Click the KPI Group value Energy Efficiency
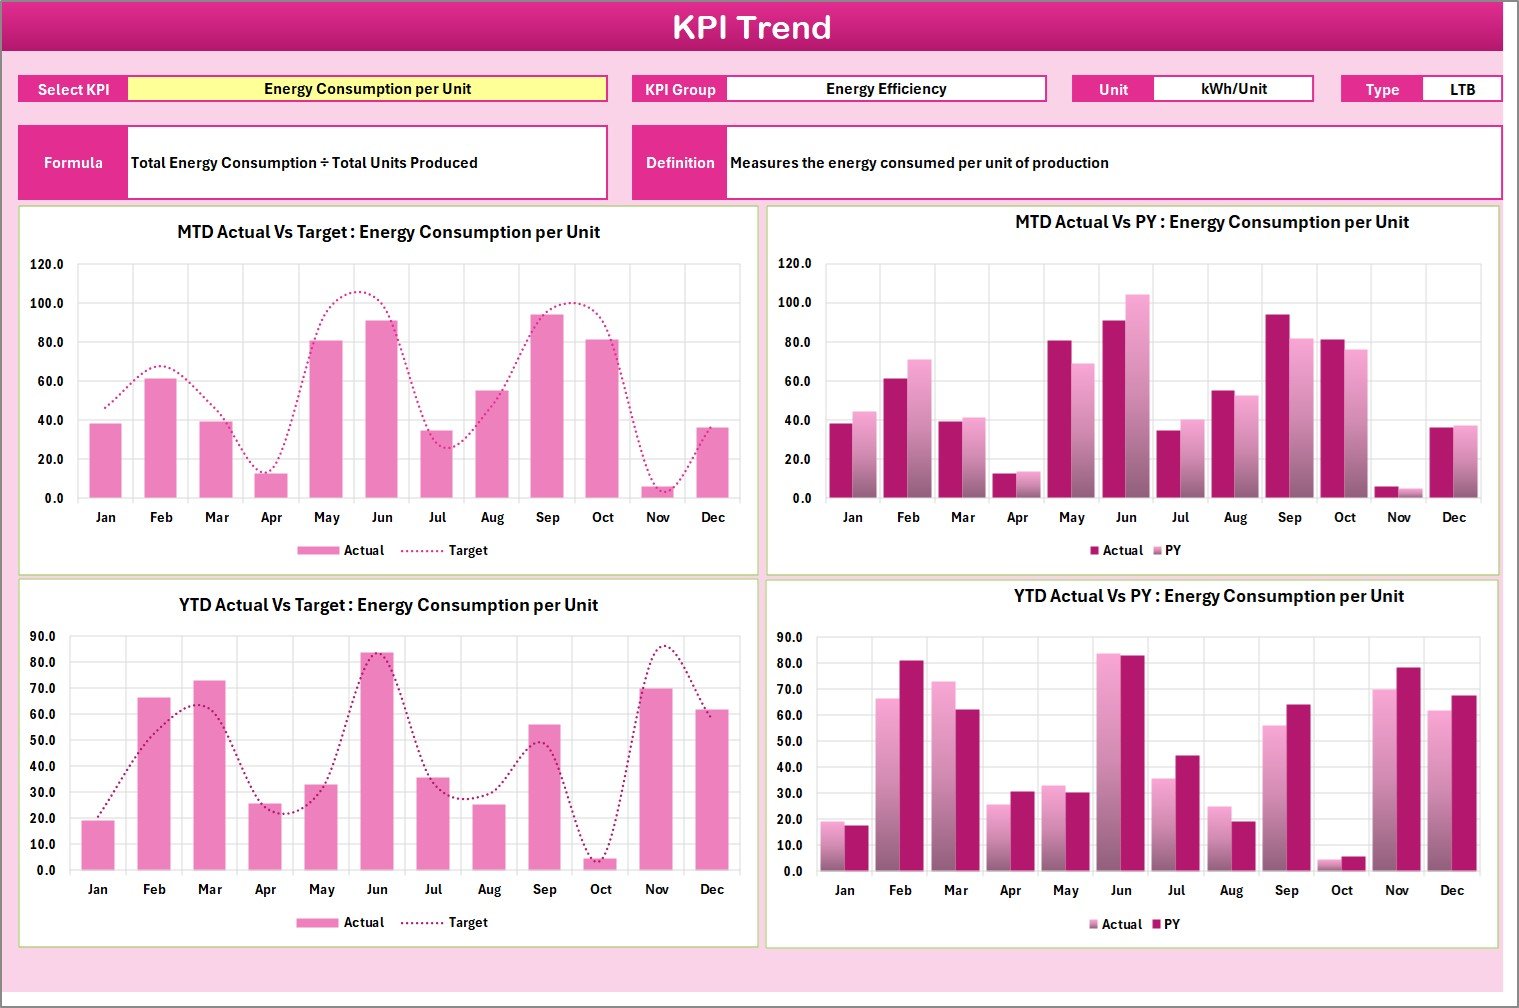The image size is (1519, 1008). pos(885,89)
